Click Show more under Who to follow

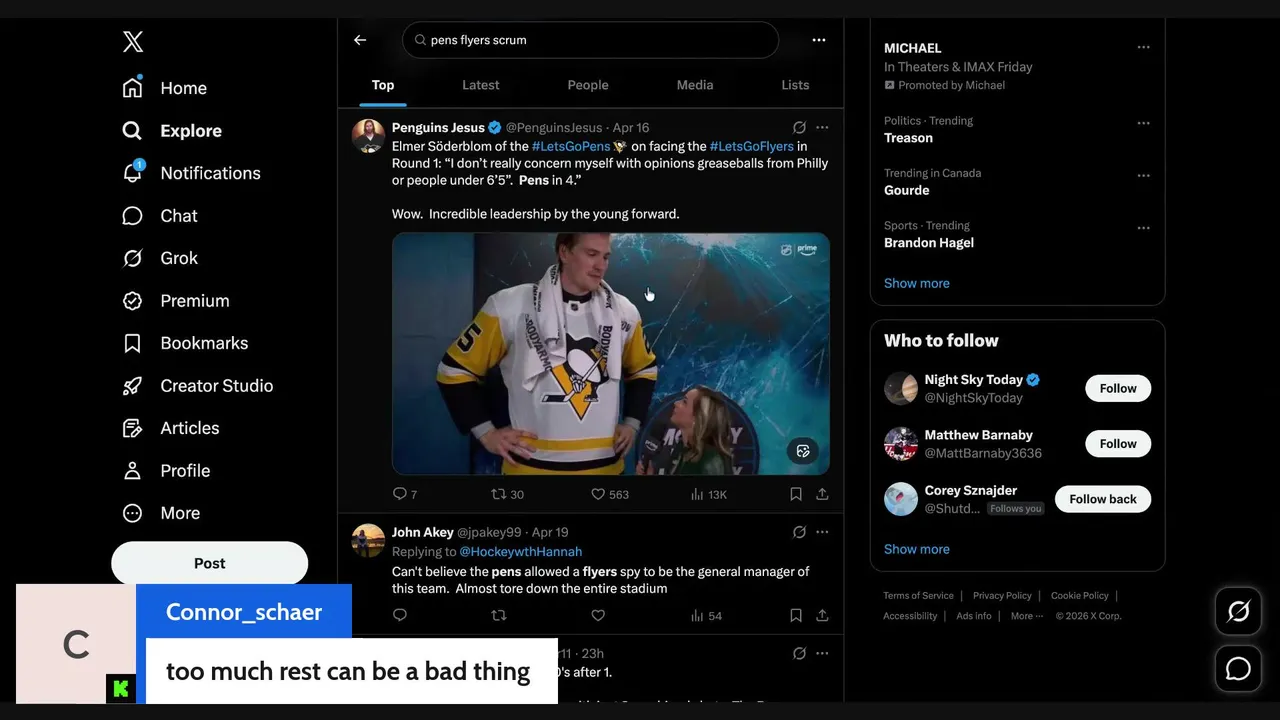point(917,549)
